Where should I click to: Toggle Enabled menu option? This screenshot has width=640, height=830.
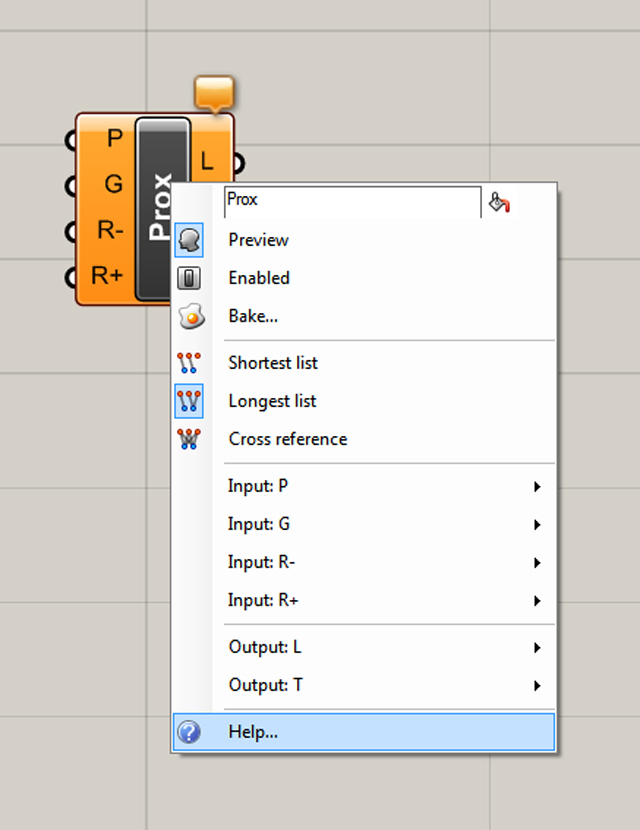click(259, 278)
